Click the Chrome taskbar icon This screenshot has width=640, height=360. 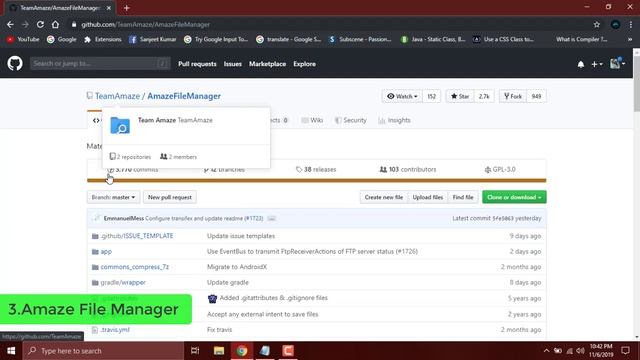(242, 351)
